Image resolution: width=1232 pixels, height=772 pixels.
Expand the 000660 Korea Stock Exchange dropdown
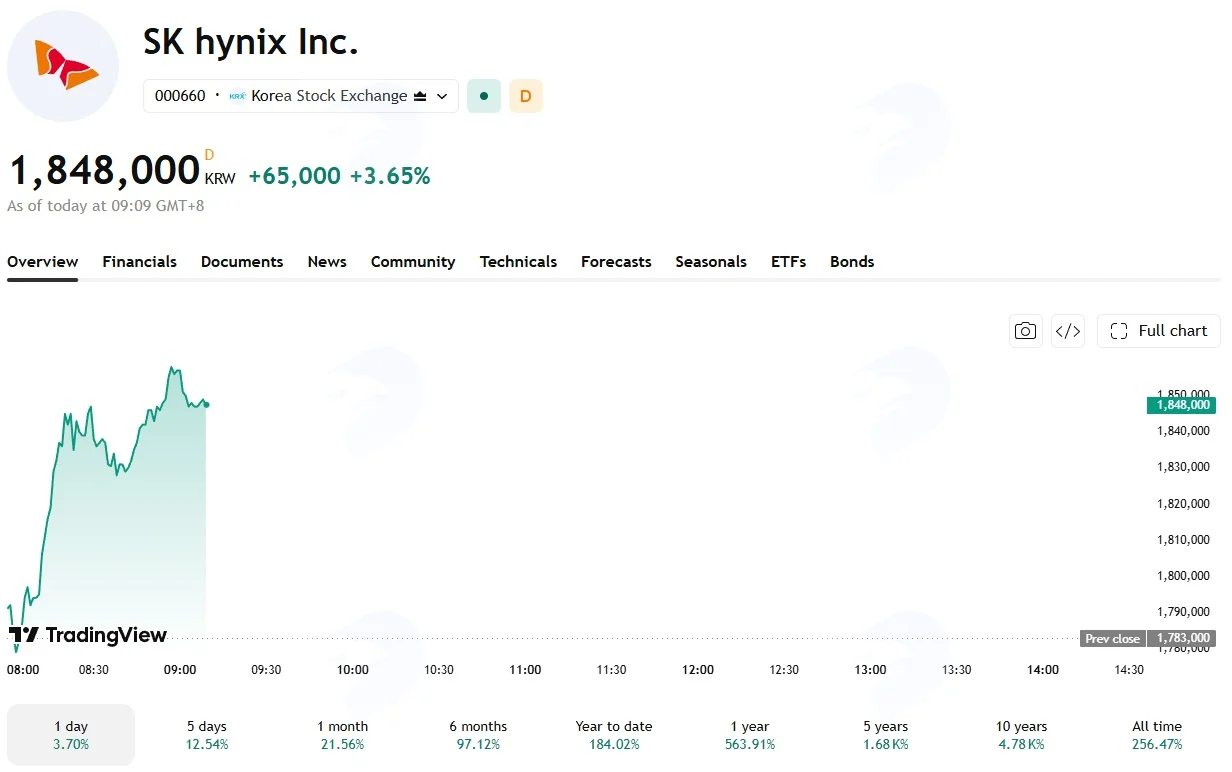pyautogui.click(x=301, y=96)
